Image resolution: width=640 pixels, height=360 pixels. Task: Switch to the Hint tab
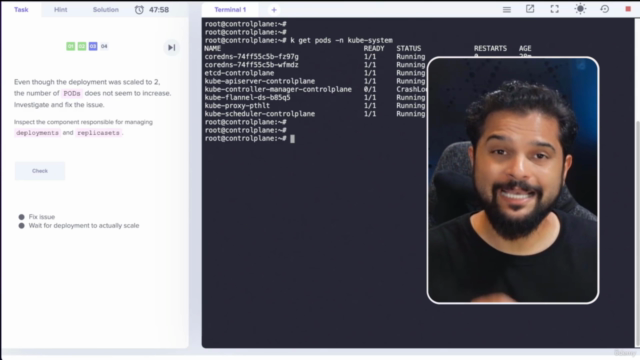tap(60, 9)
